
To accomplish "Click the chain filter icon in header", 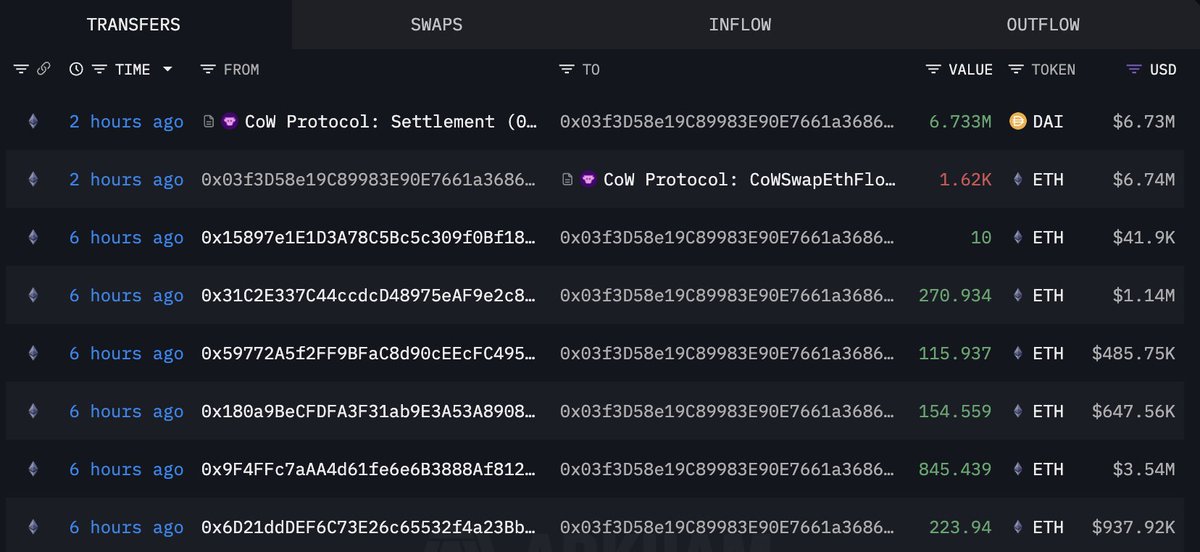I will click(x=21, y=70).
